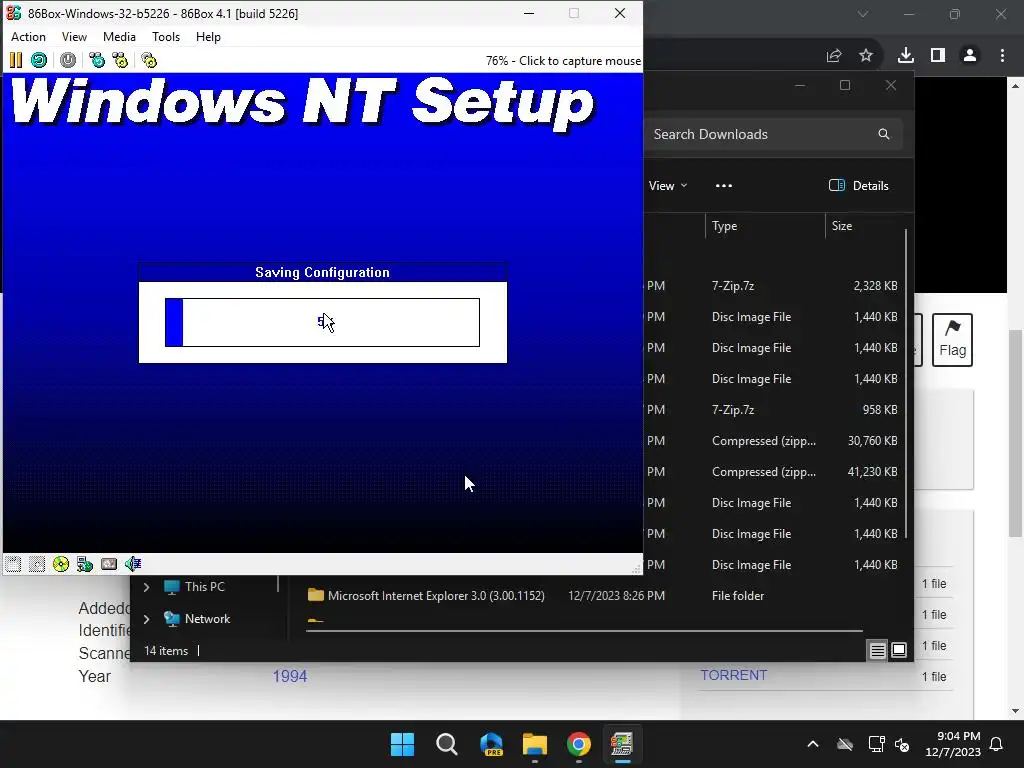
Task: Click first floppy drive status icon
Action: 13,564
